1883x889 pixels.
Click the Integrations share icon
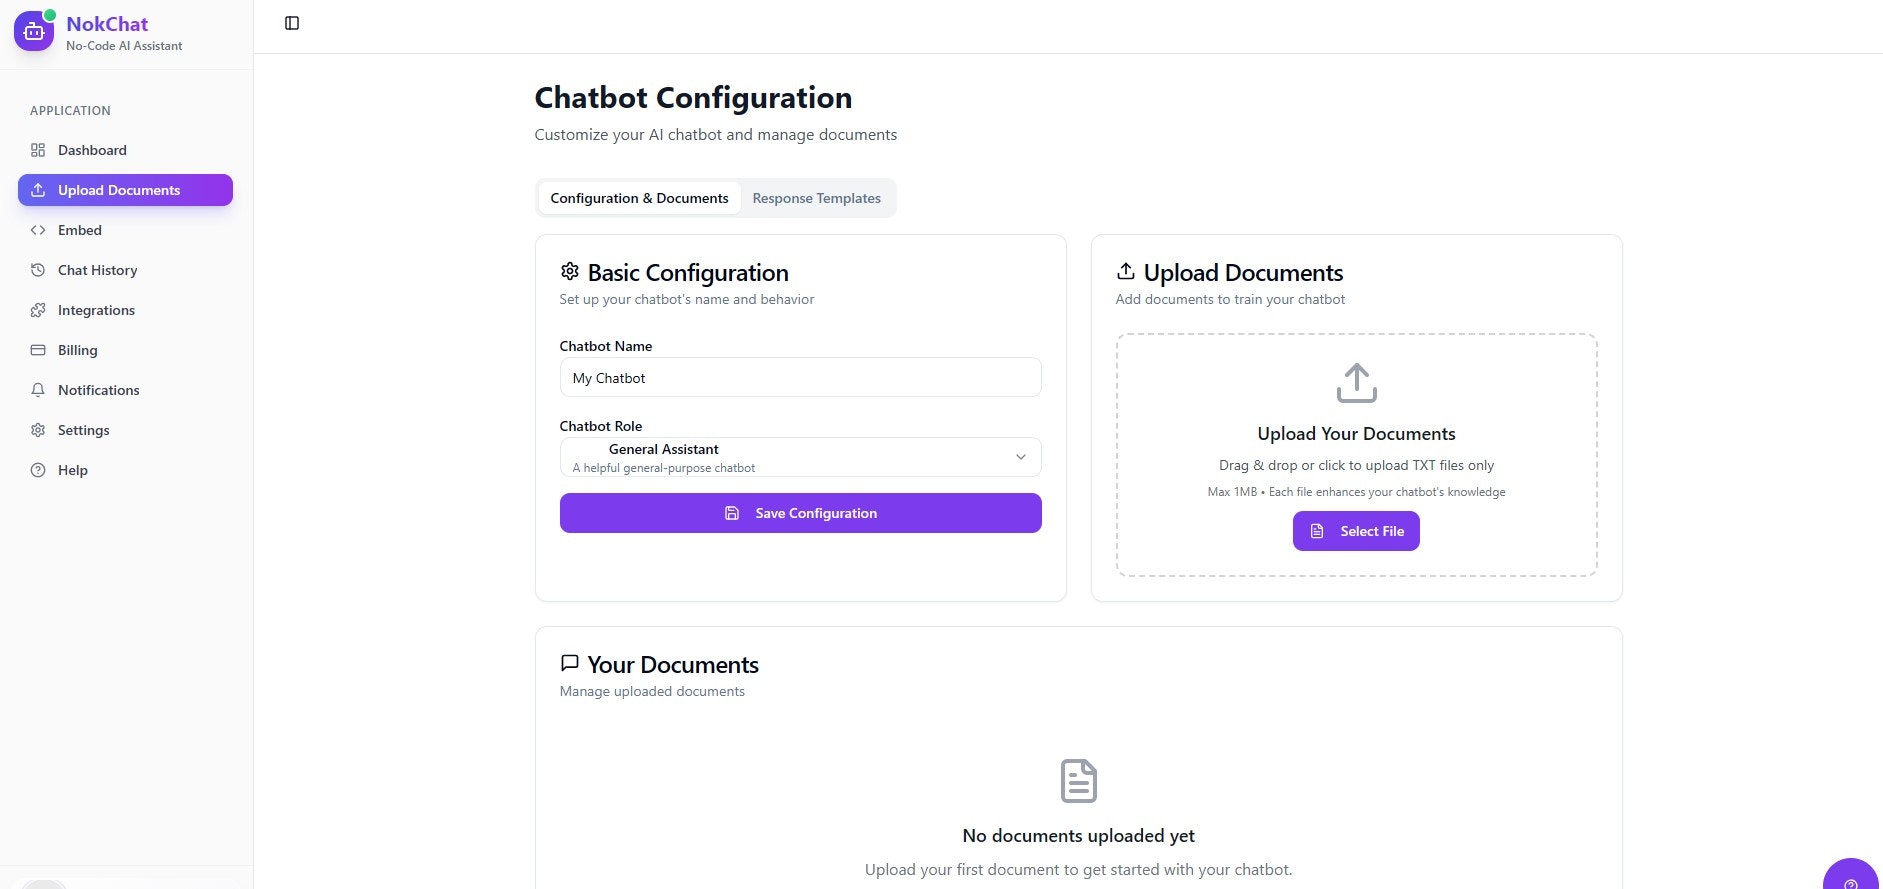click(38, 310)
